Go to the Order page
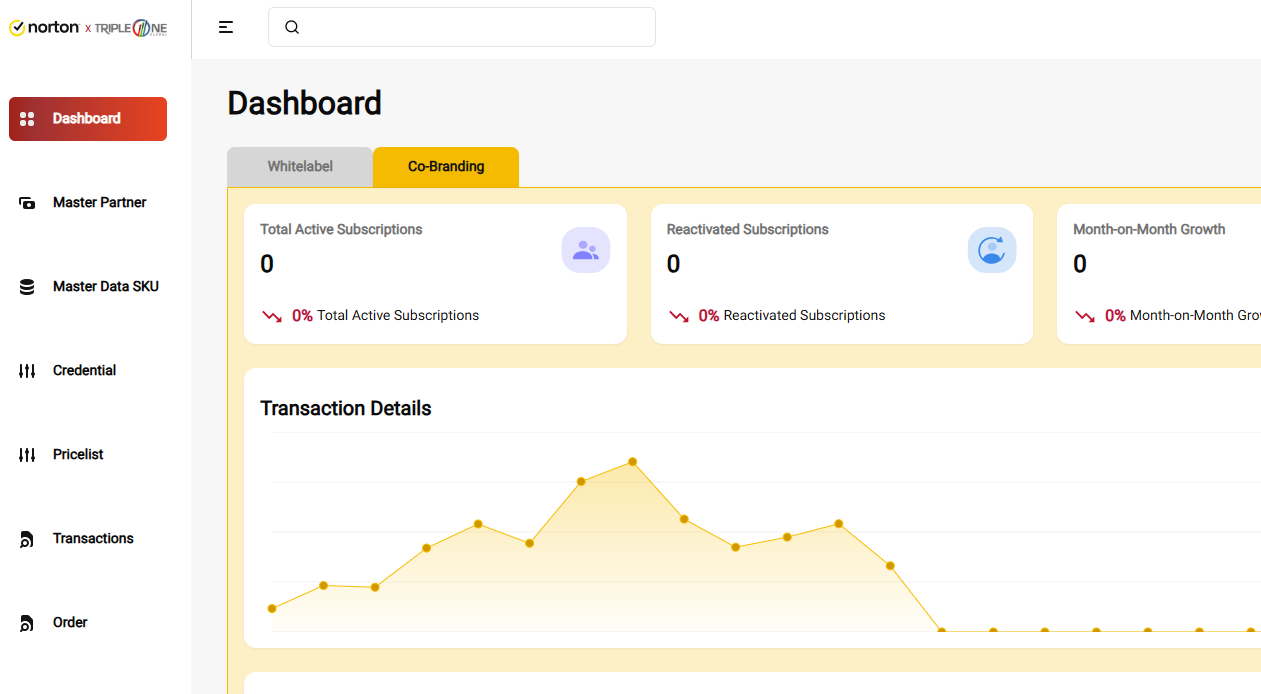 click(x=70, y=623)
